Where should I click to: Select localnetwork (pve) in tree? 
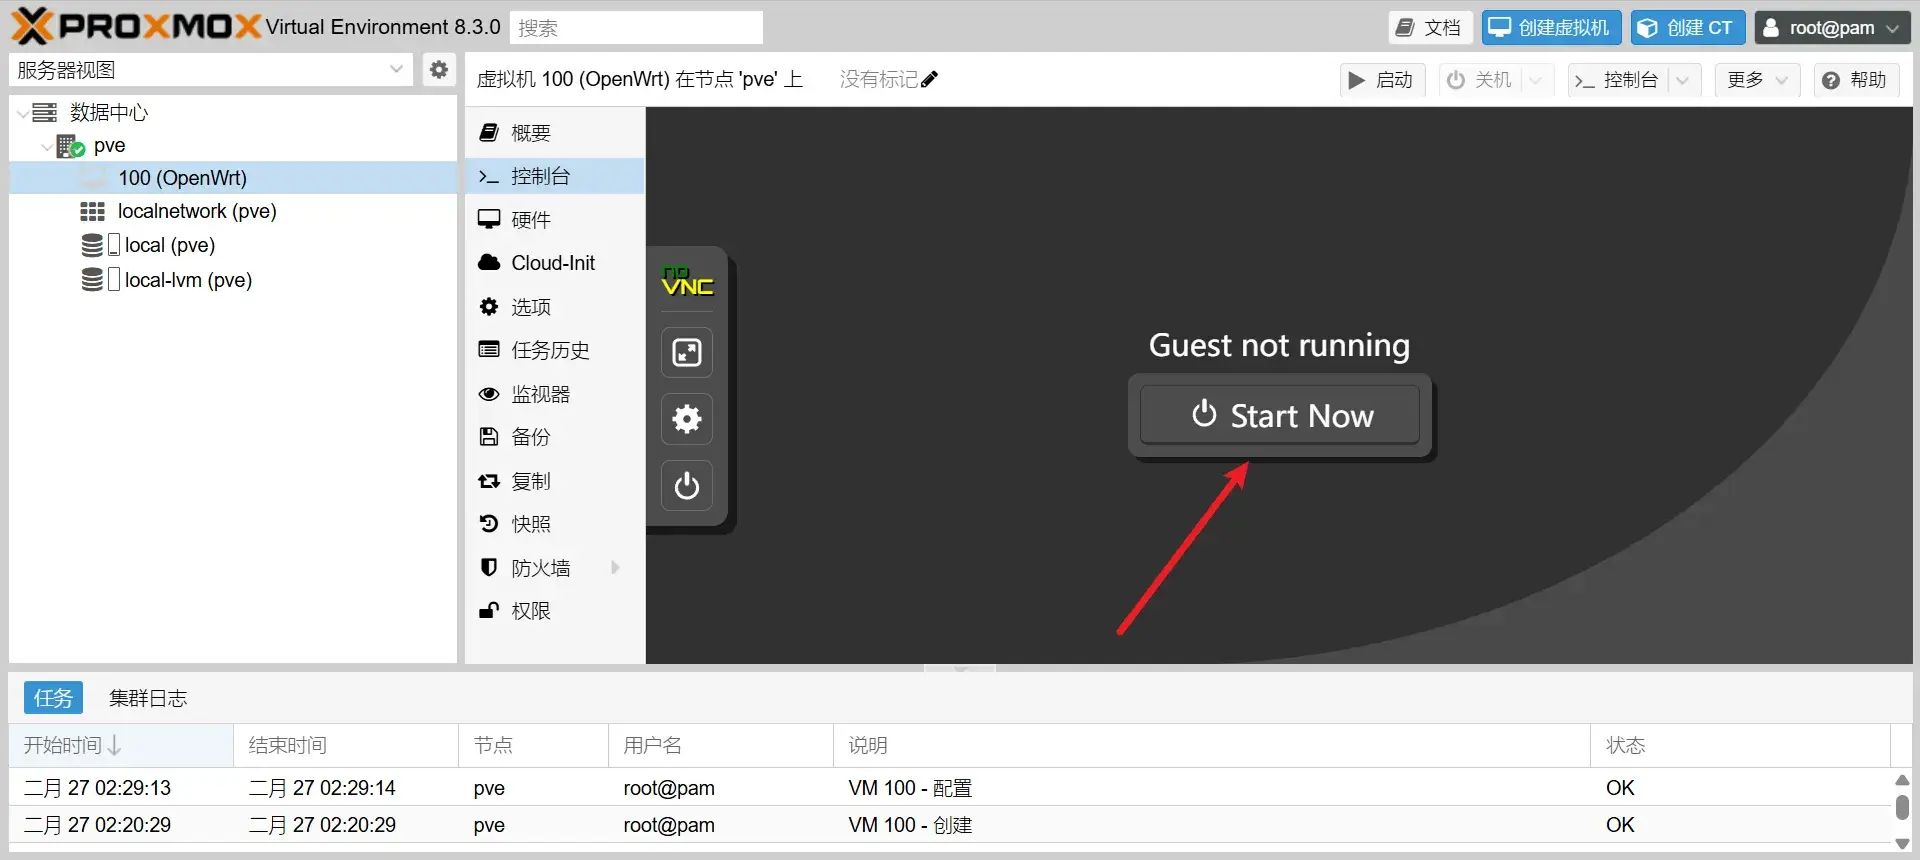pos(196,211)
